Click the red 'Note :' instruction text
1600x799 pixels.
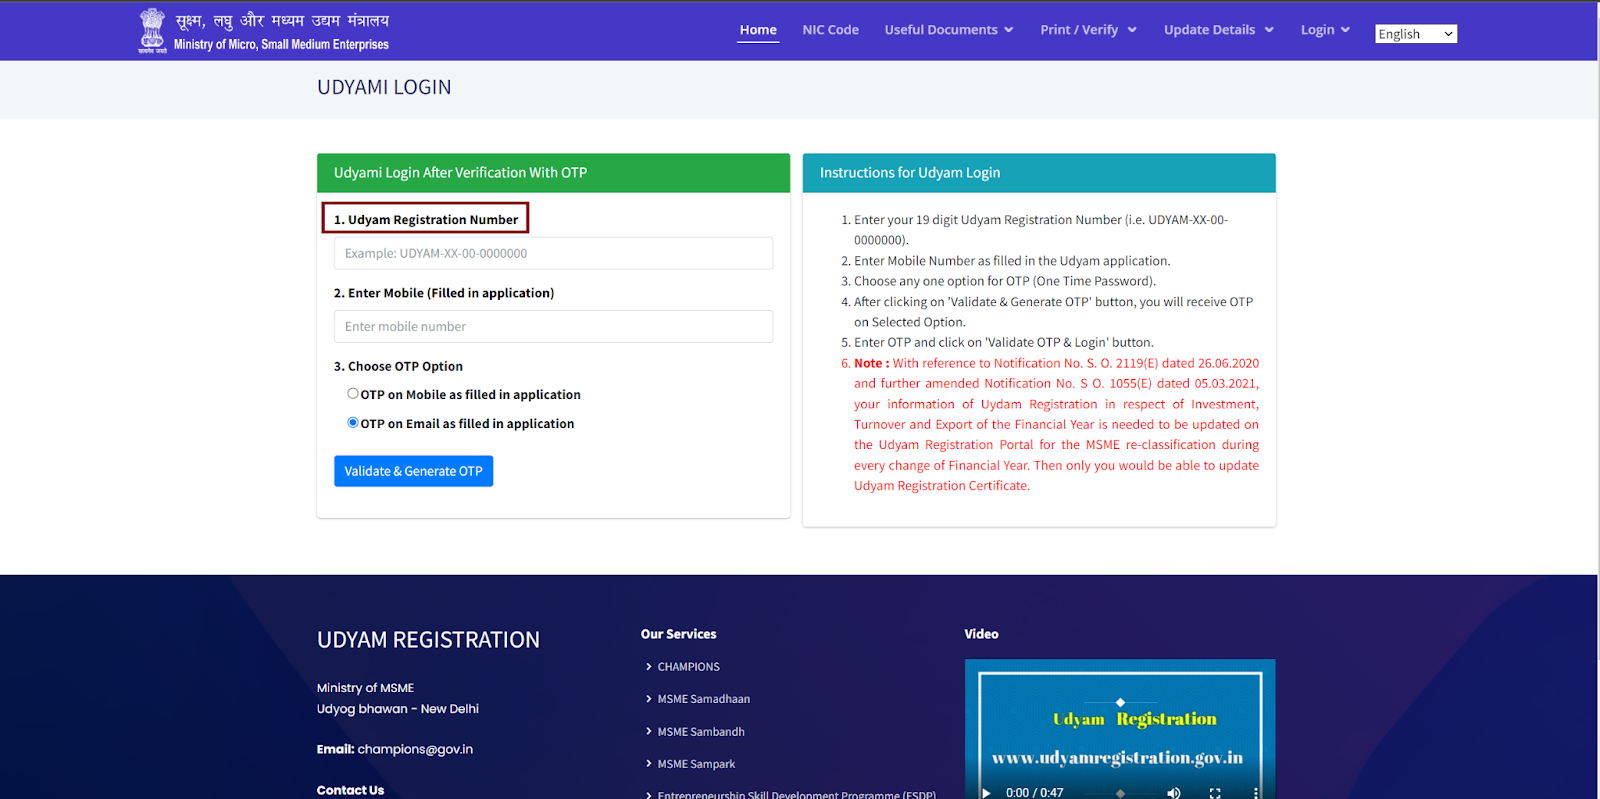871,363
